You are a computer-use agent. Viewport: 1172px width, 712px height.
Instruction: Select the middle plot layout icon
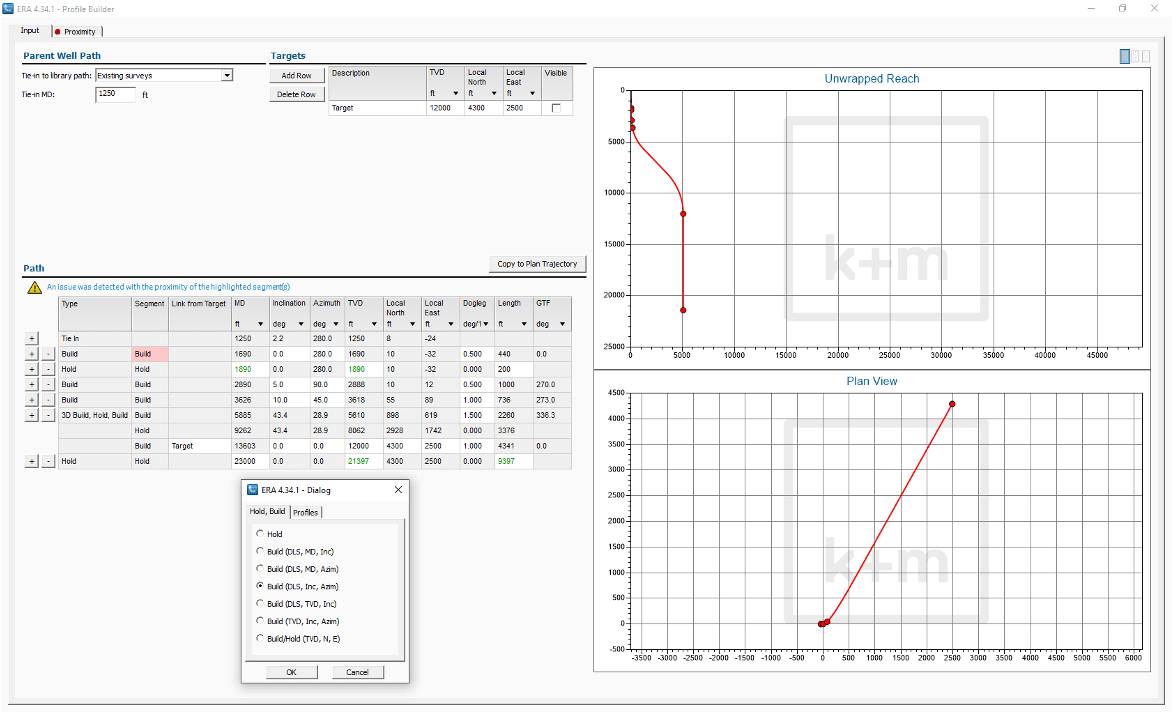(1135, 56)
